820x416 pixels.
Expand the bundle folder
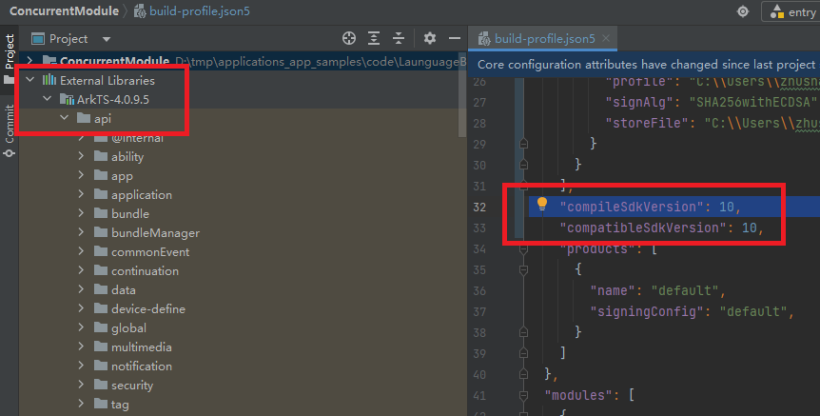tap(81, 213)
